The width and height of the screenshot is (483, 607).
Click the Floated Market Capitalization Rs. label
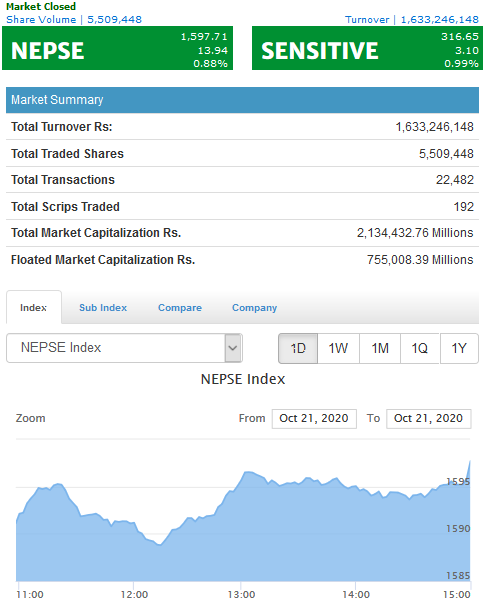coord(103,259)
